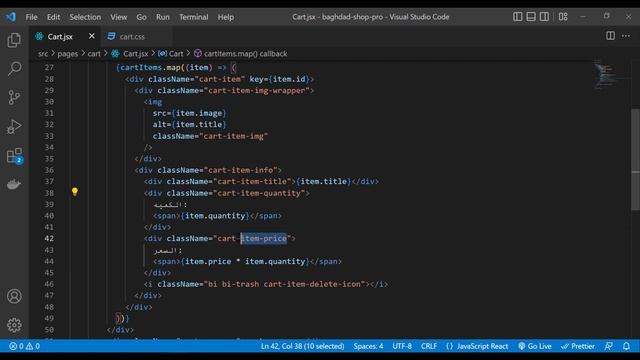Click the lightbulb code action on line 38
The image size is (640, 360).
point(75,191)
